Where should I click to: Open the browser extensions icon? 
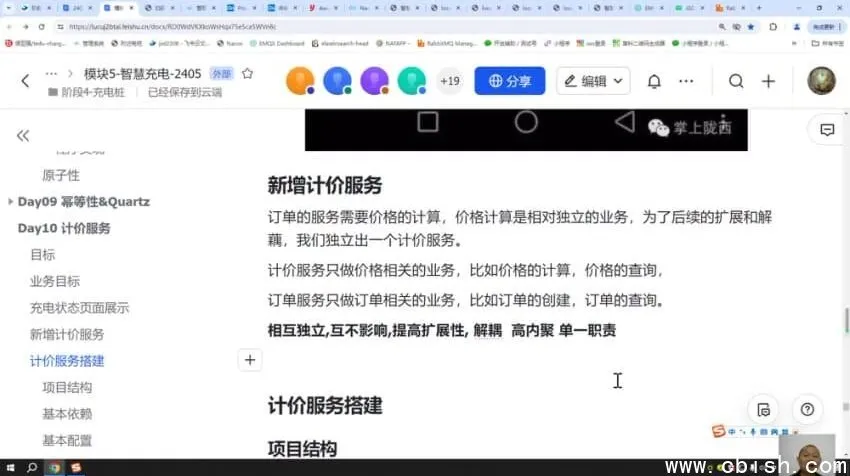pos(773,27)
